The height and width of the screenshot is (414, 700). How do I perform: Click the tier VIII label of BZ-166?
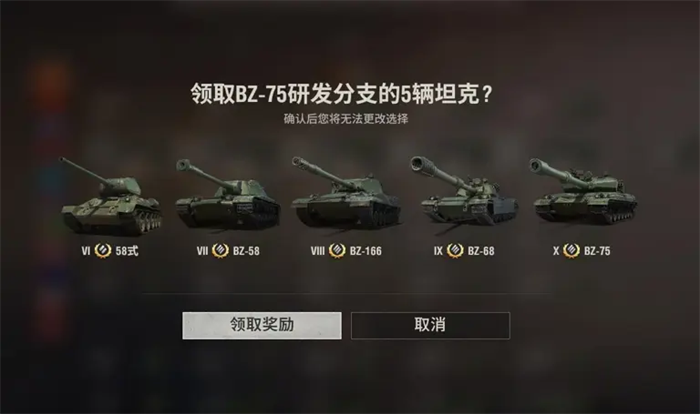[x=317, y=251]
